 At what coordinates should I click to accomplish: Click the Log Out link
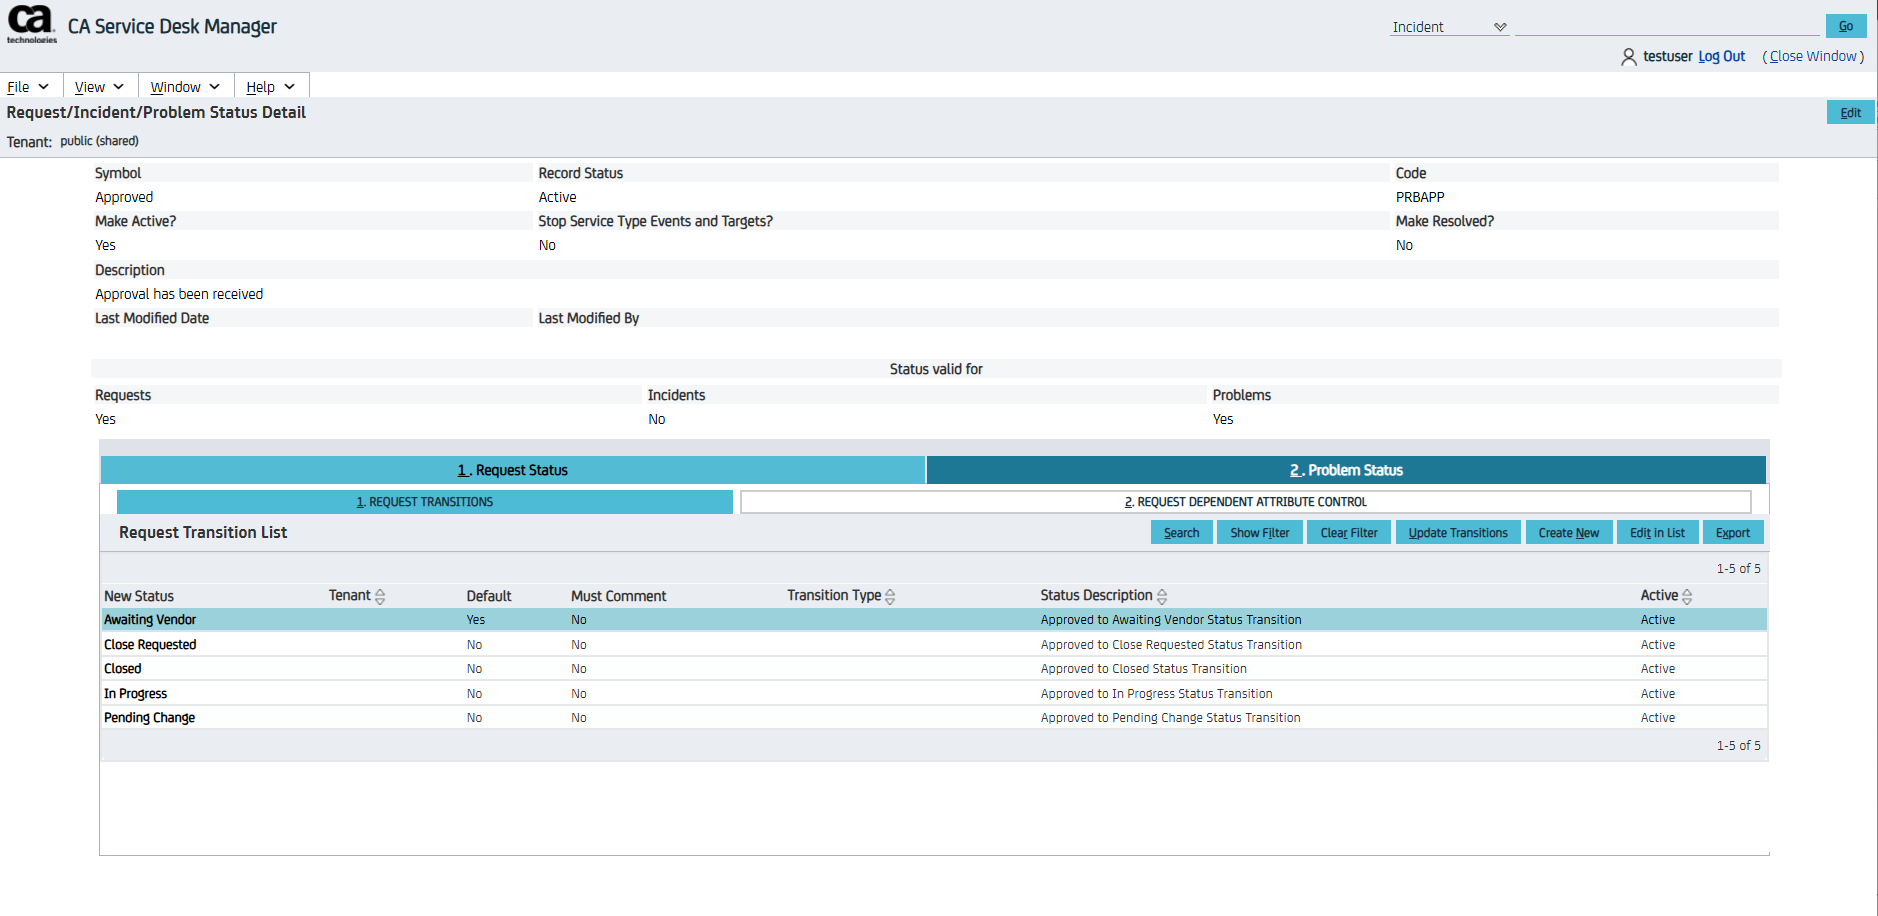1721,57
